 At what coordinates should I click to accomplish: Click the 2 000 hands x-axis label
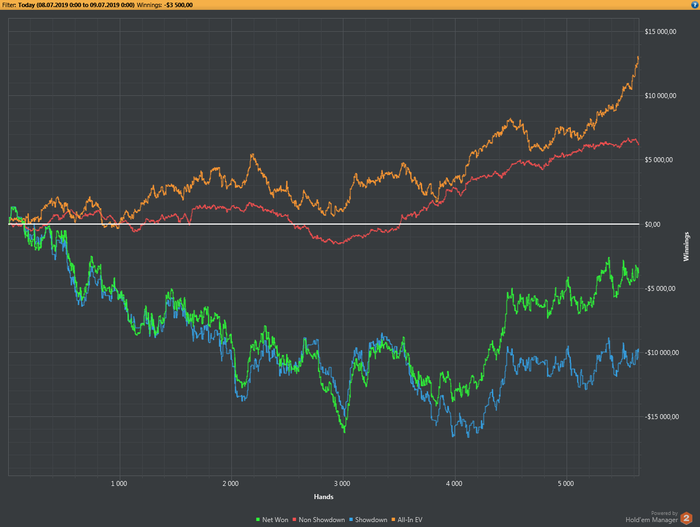(230, 483)
